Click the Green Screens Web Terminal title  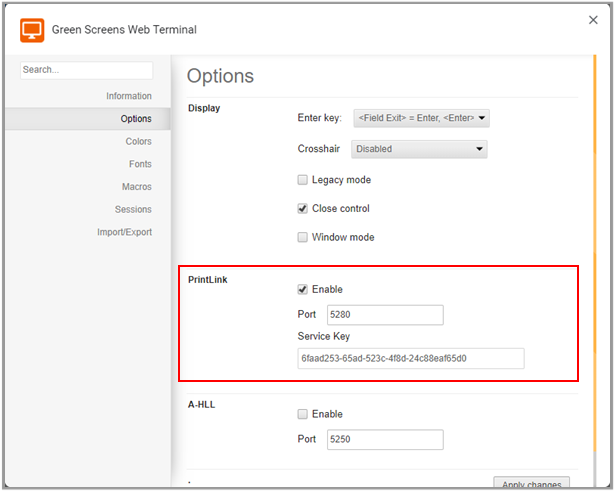[124, 30]
